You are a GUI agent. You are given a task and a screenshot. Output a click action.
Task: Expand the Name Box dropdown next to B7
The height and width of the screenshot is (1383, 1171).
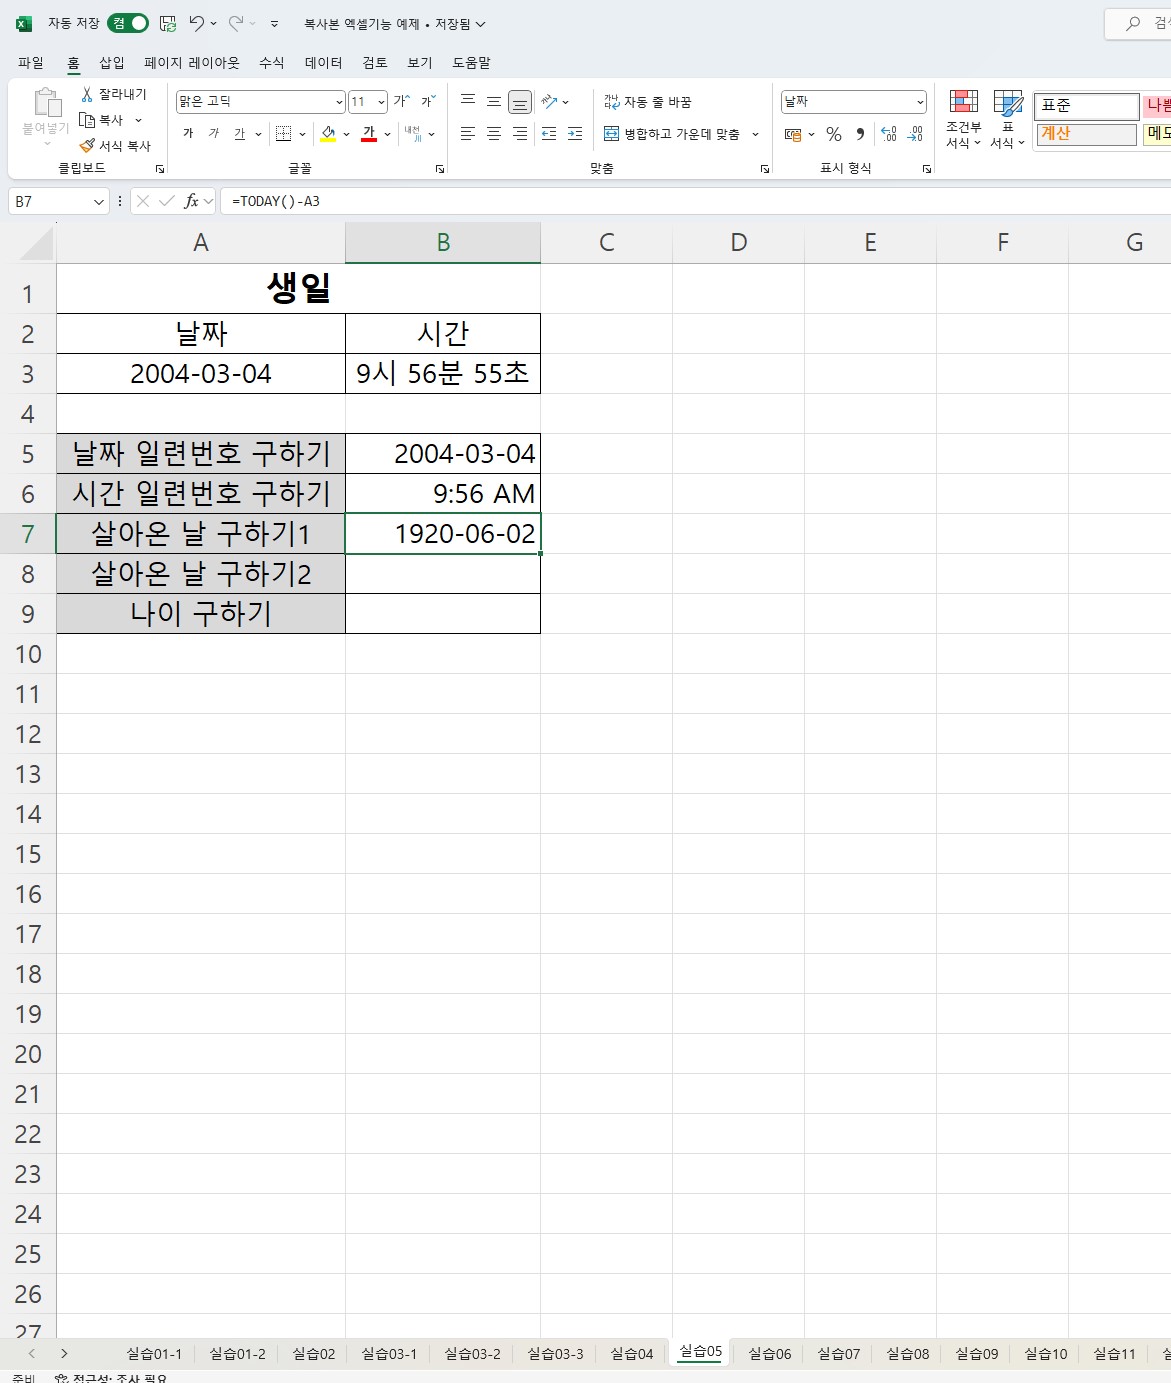point(98,202)
